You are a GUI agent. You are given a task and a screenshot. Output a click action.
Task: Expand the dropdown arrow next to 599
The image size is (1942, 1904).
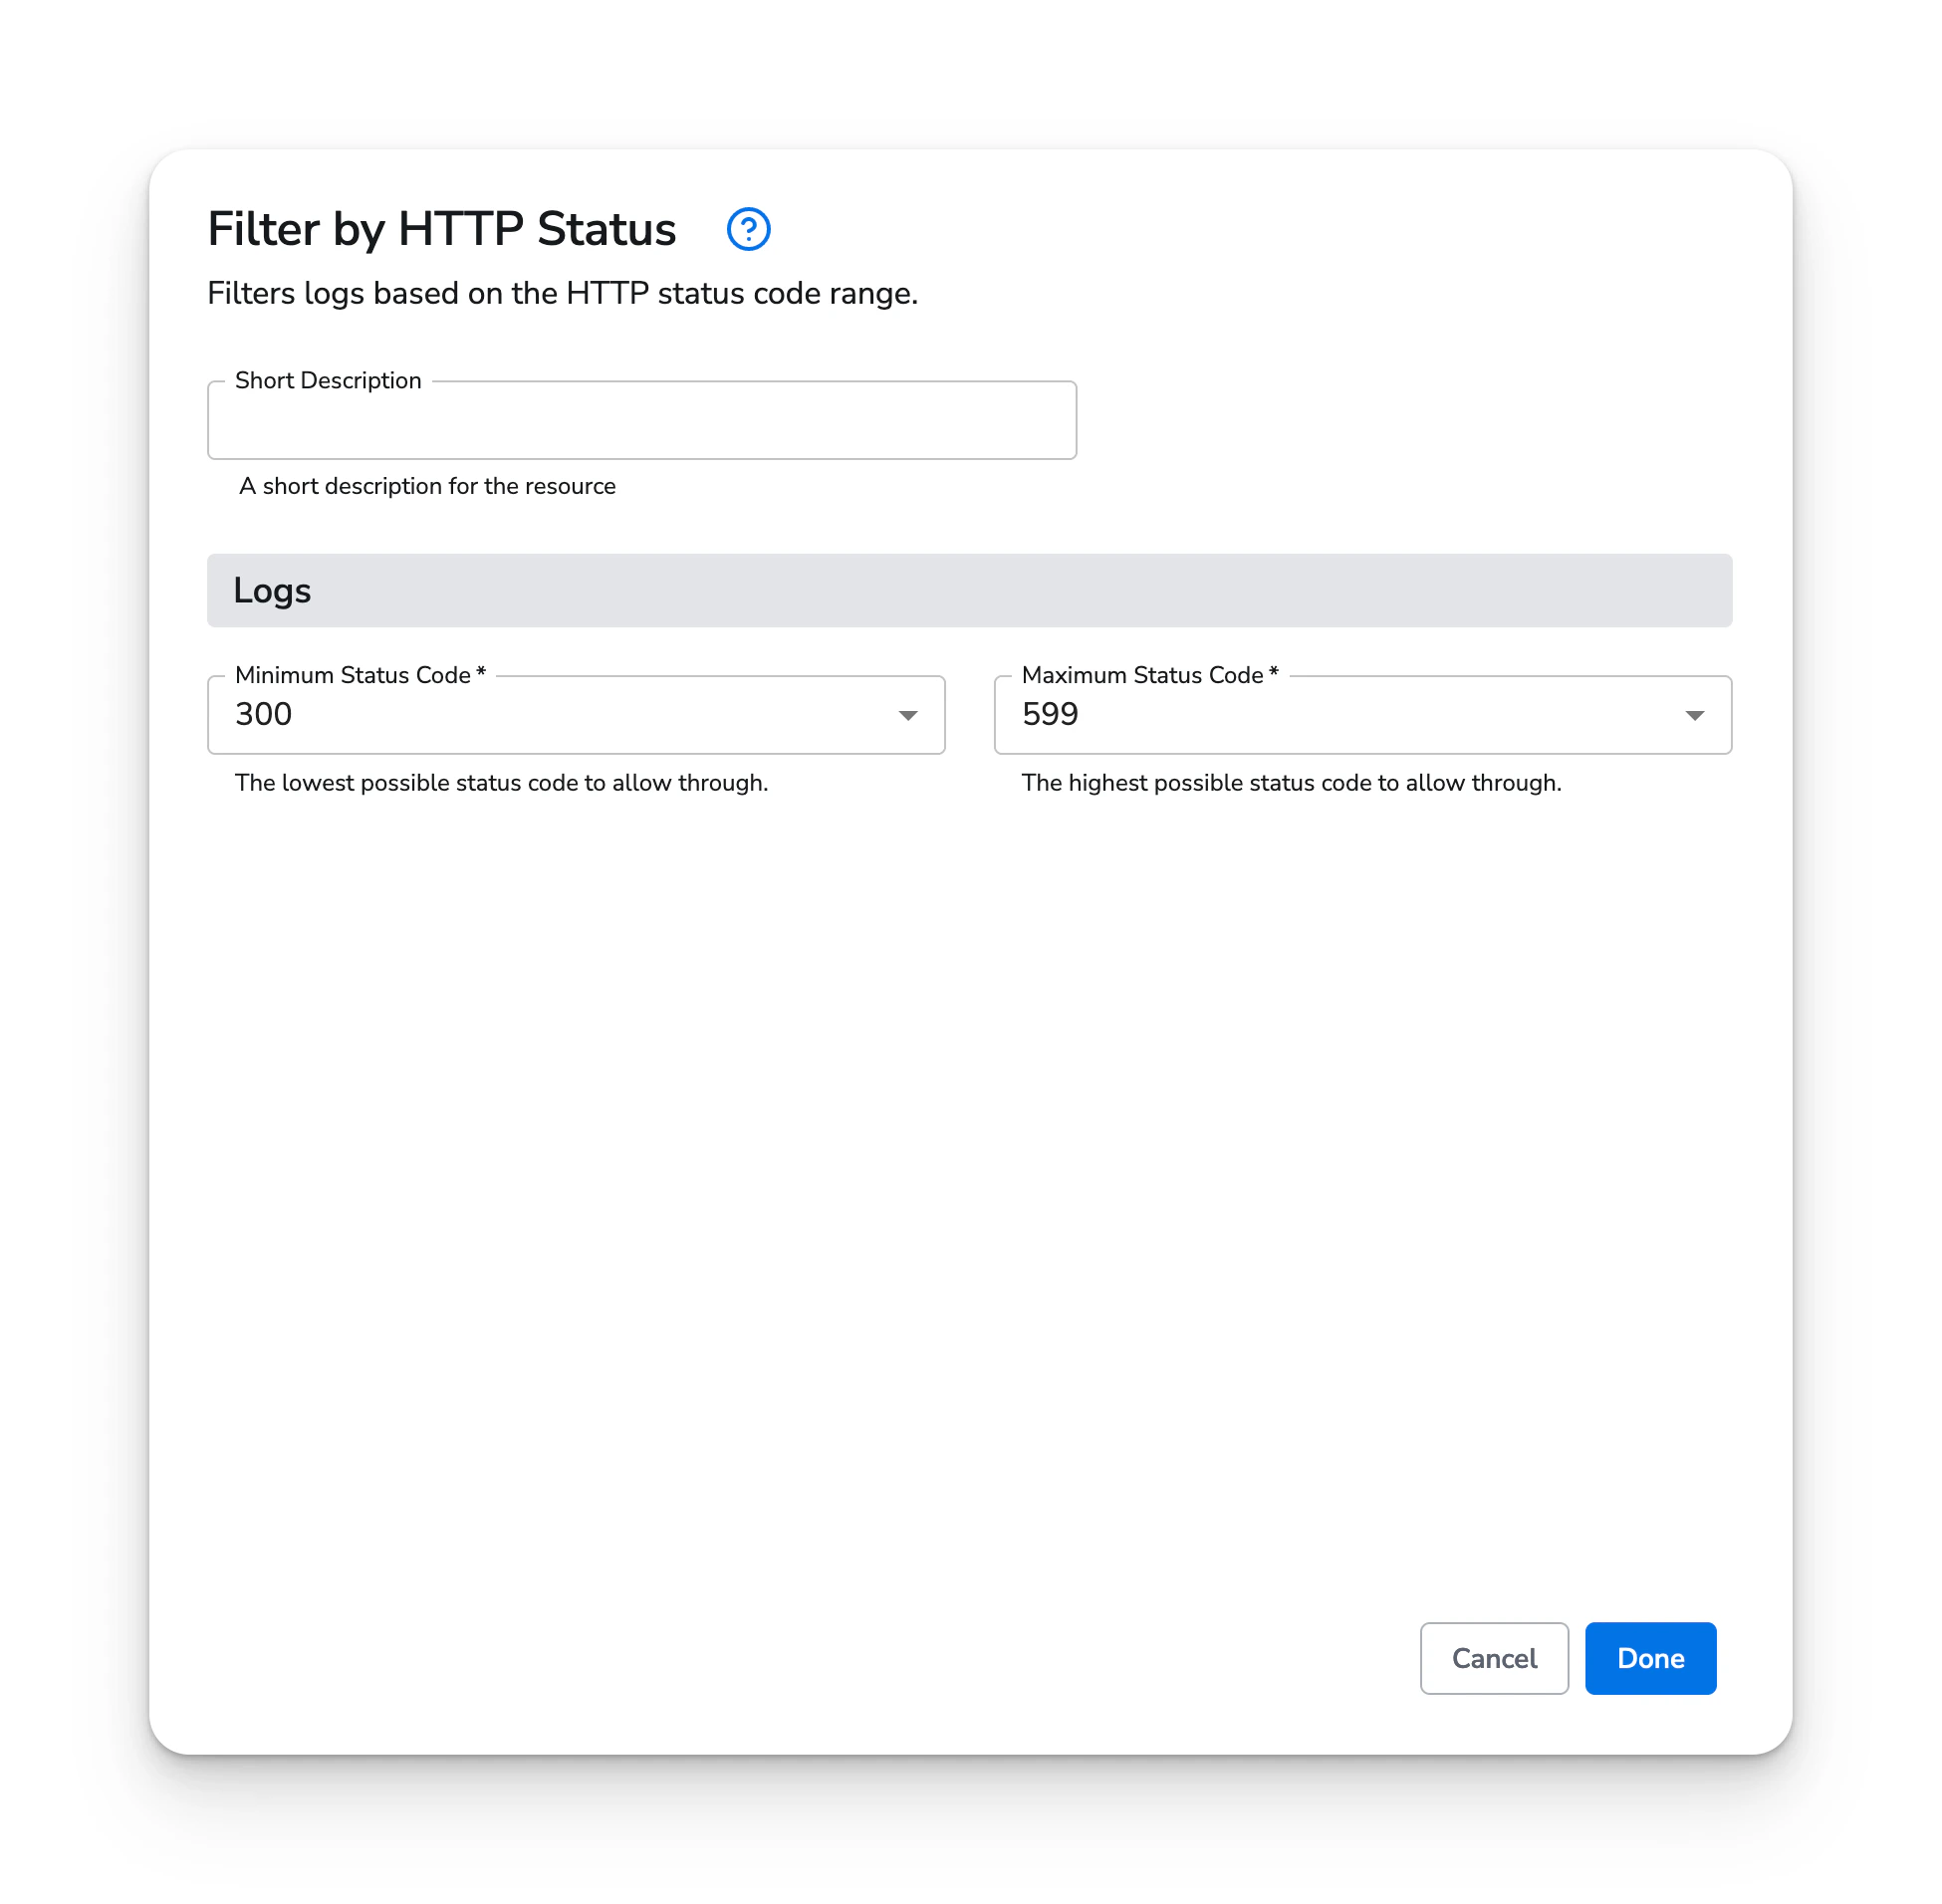coord(1695,714)
